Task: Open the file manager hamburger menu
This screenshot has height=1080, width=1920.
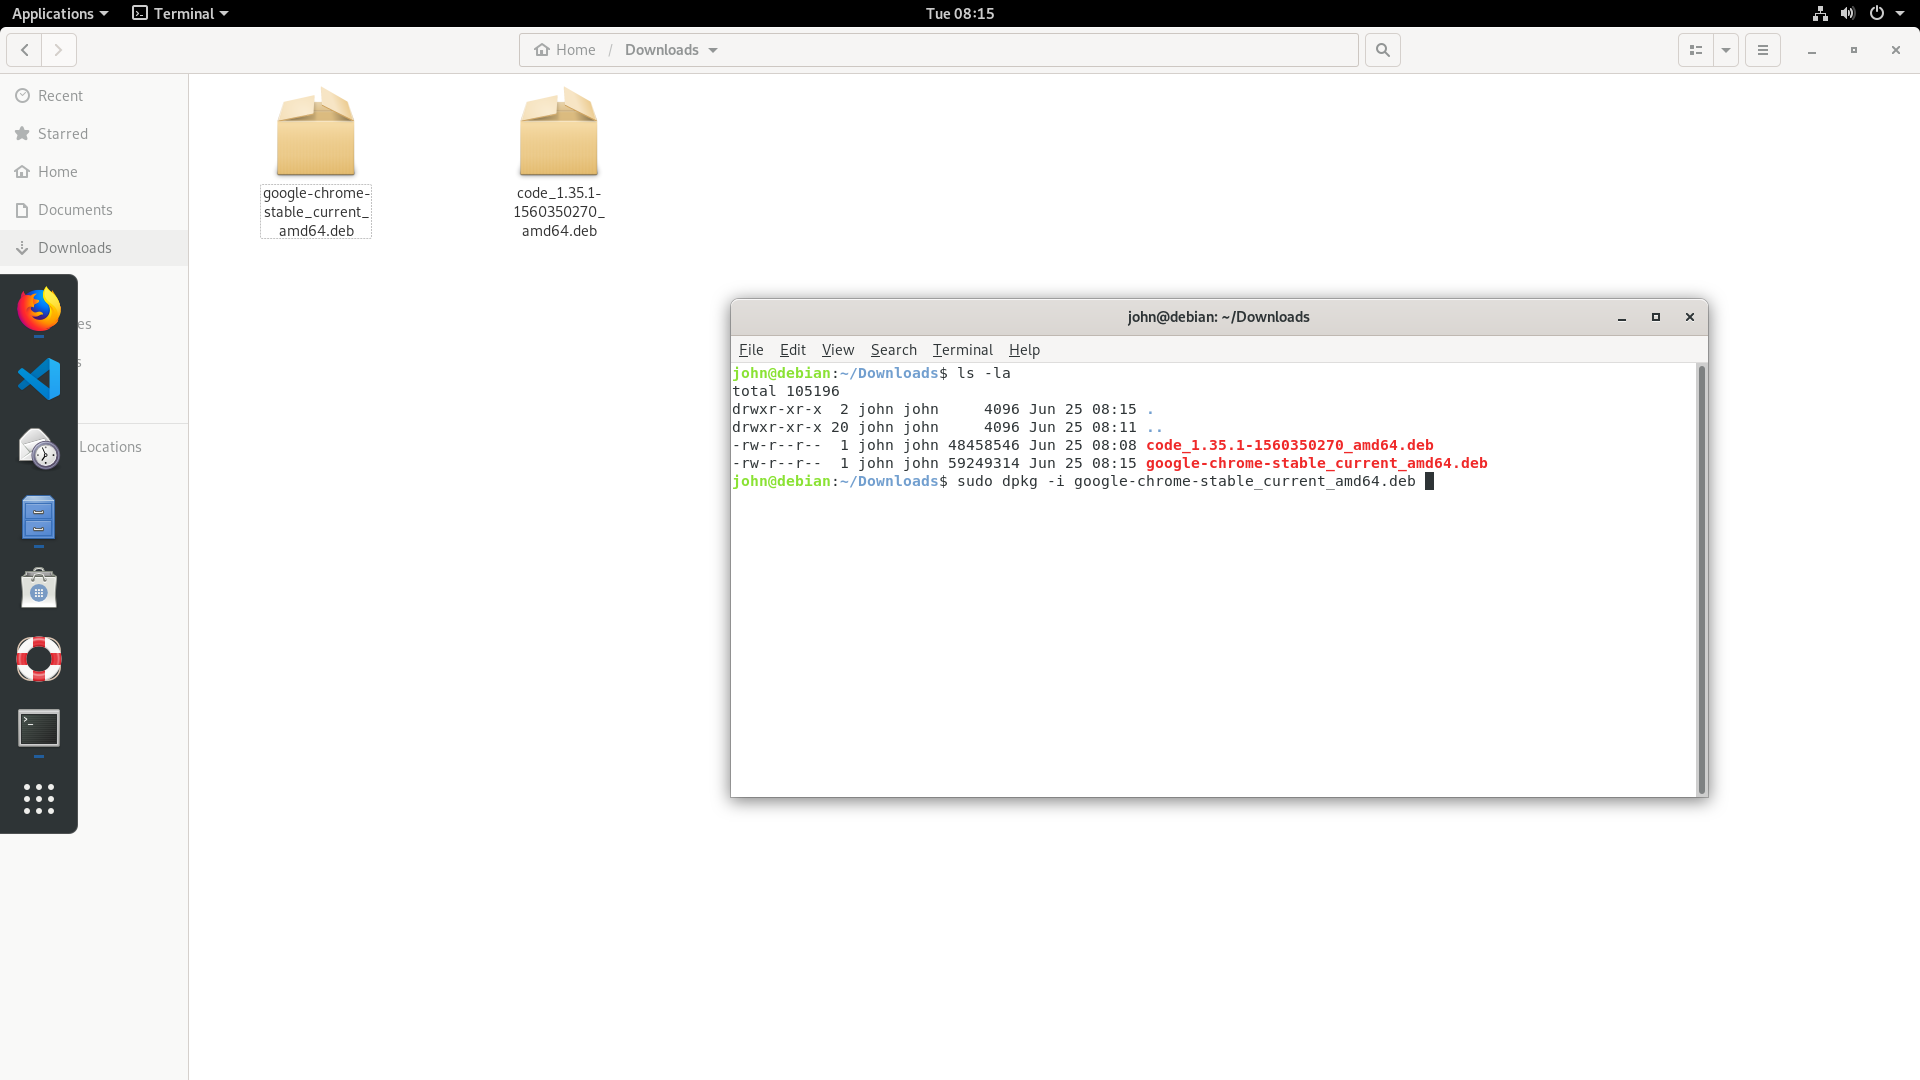Action: (1763, 50)
